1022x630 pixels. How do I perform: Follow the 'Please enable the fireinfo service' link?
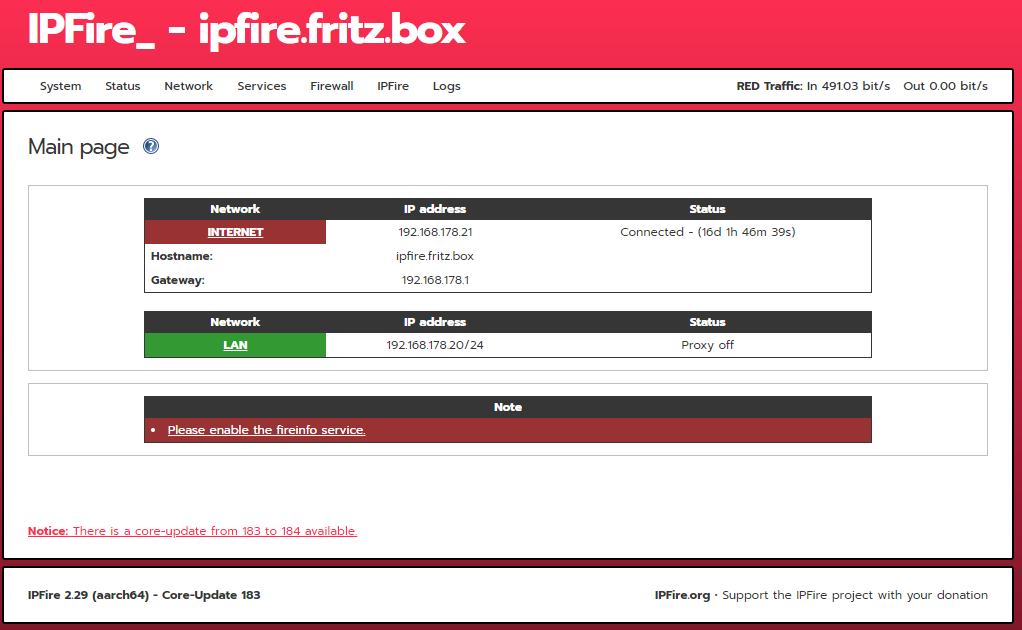point(267,430)
